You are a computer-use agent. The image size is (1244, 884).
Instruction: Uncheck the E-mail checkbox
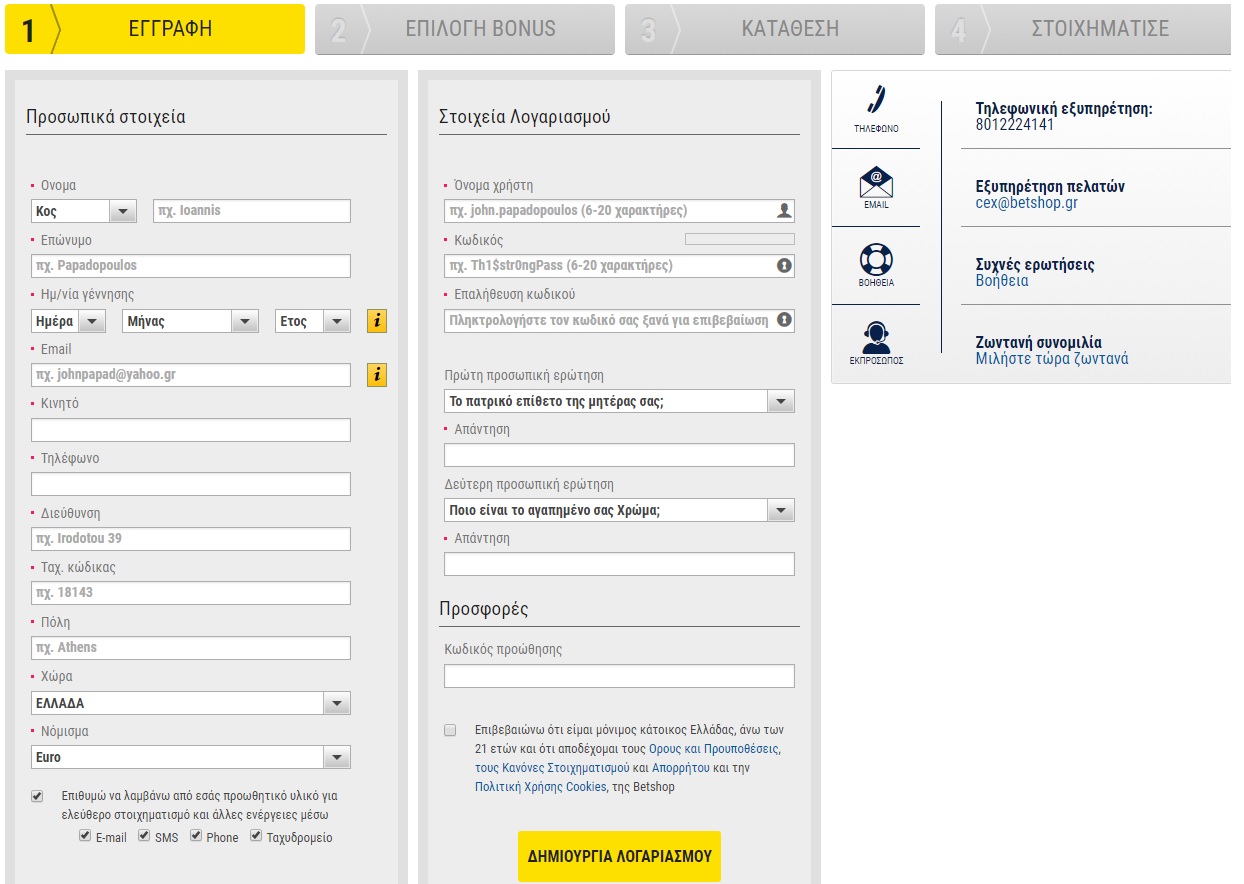[x=85, y=836]
